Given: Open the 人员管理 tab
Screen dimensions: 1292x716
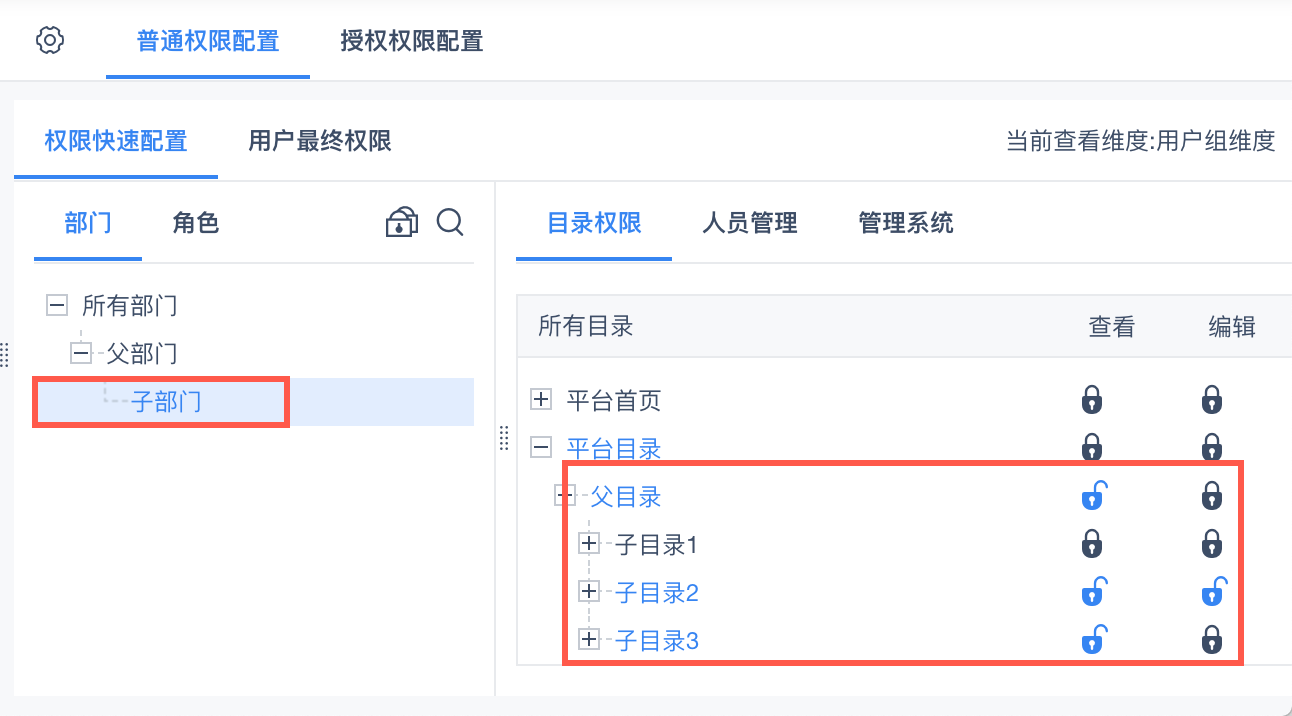Looking at the screenshot, I should 749,223.
